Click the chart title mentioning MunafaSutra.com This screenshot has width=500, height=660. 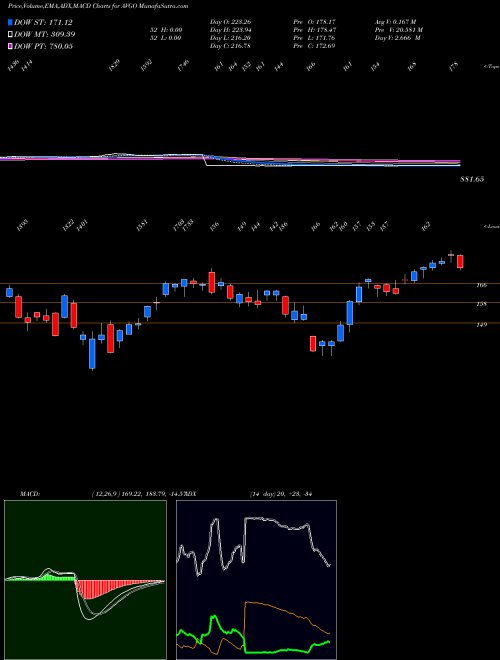[x=98, y=6]
